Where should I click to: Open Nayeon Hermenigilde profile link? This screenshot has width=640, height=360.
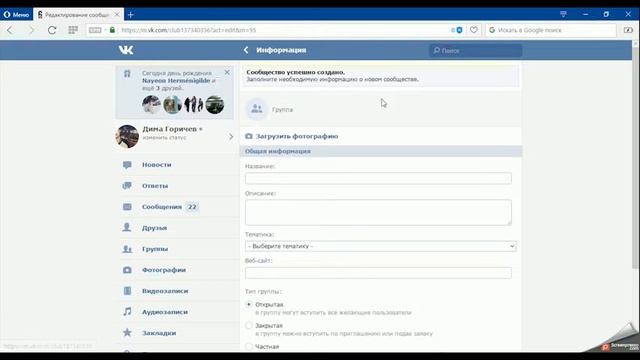point(176,80)
